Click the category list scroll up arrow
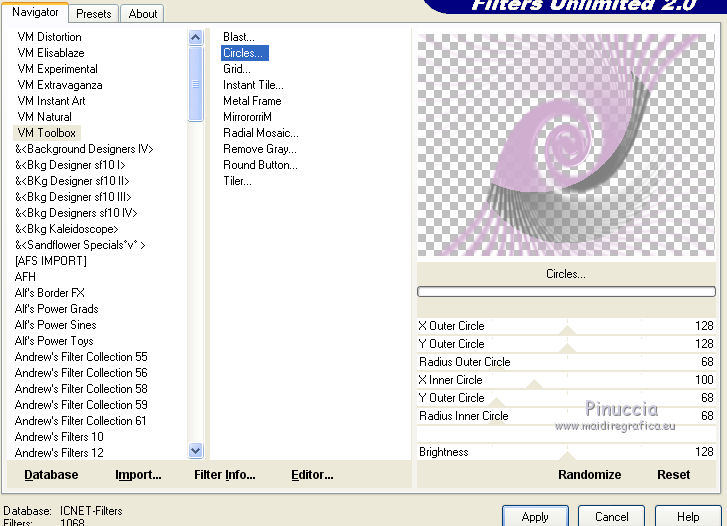This screenshot has width=727, height=526. (196, 37)
